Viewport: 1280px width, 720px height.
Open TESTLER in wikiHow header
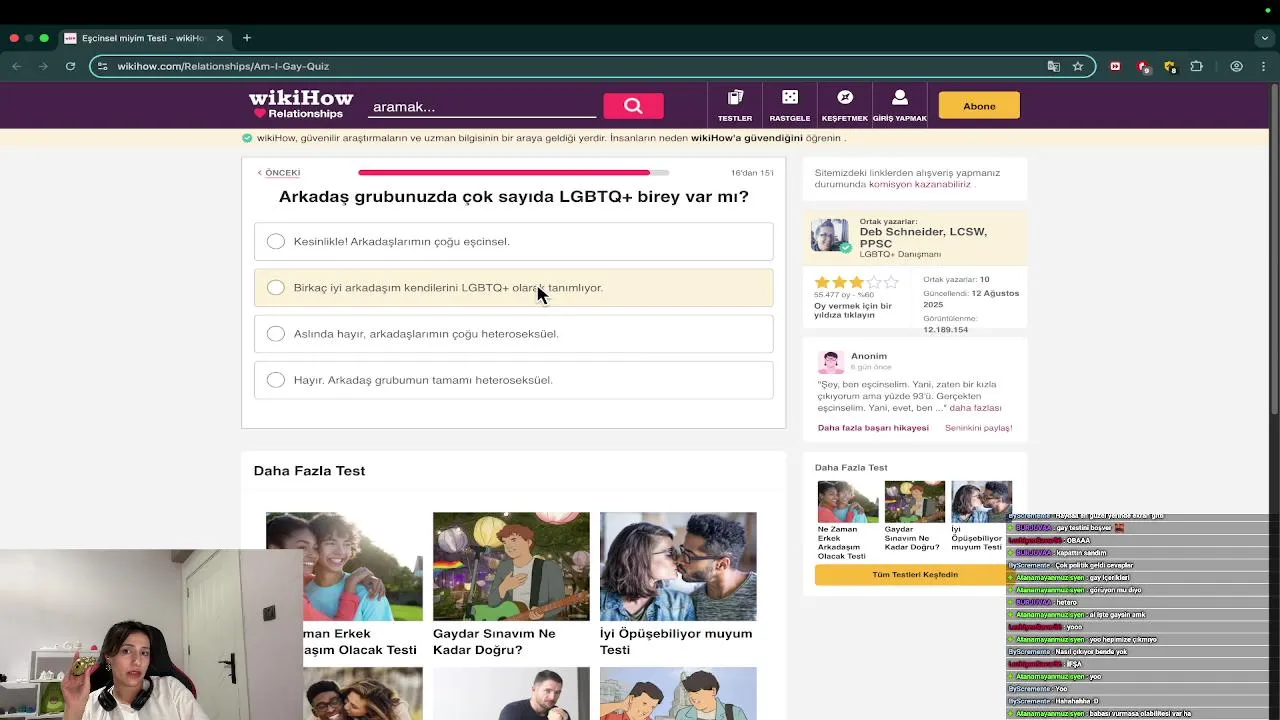point(735,106)
